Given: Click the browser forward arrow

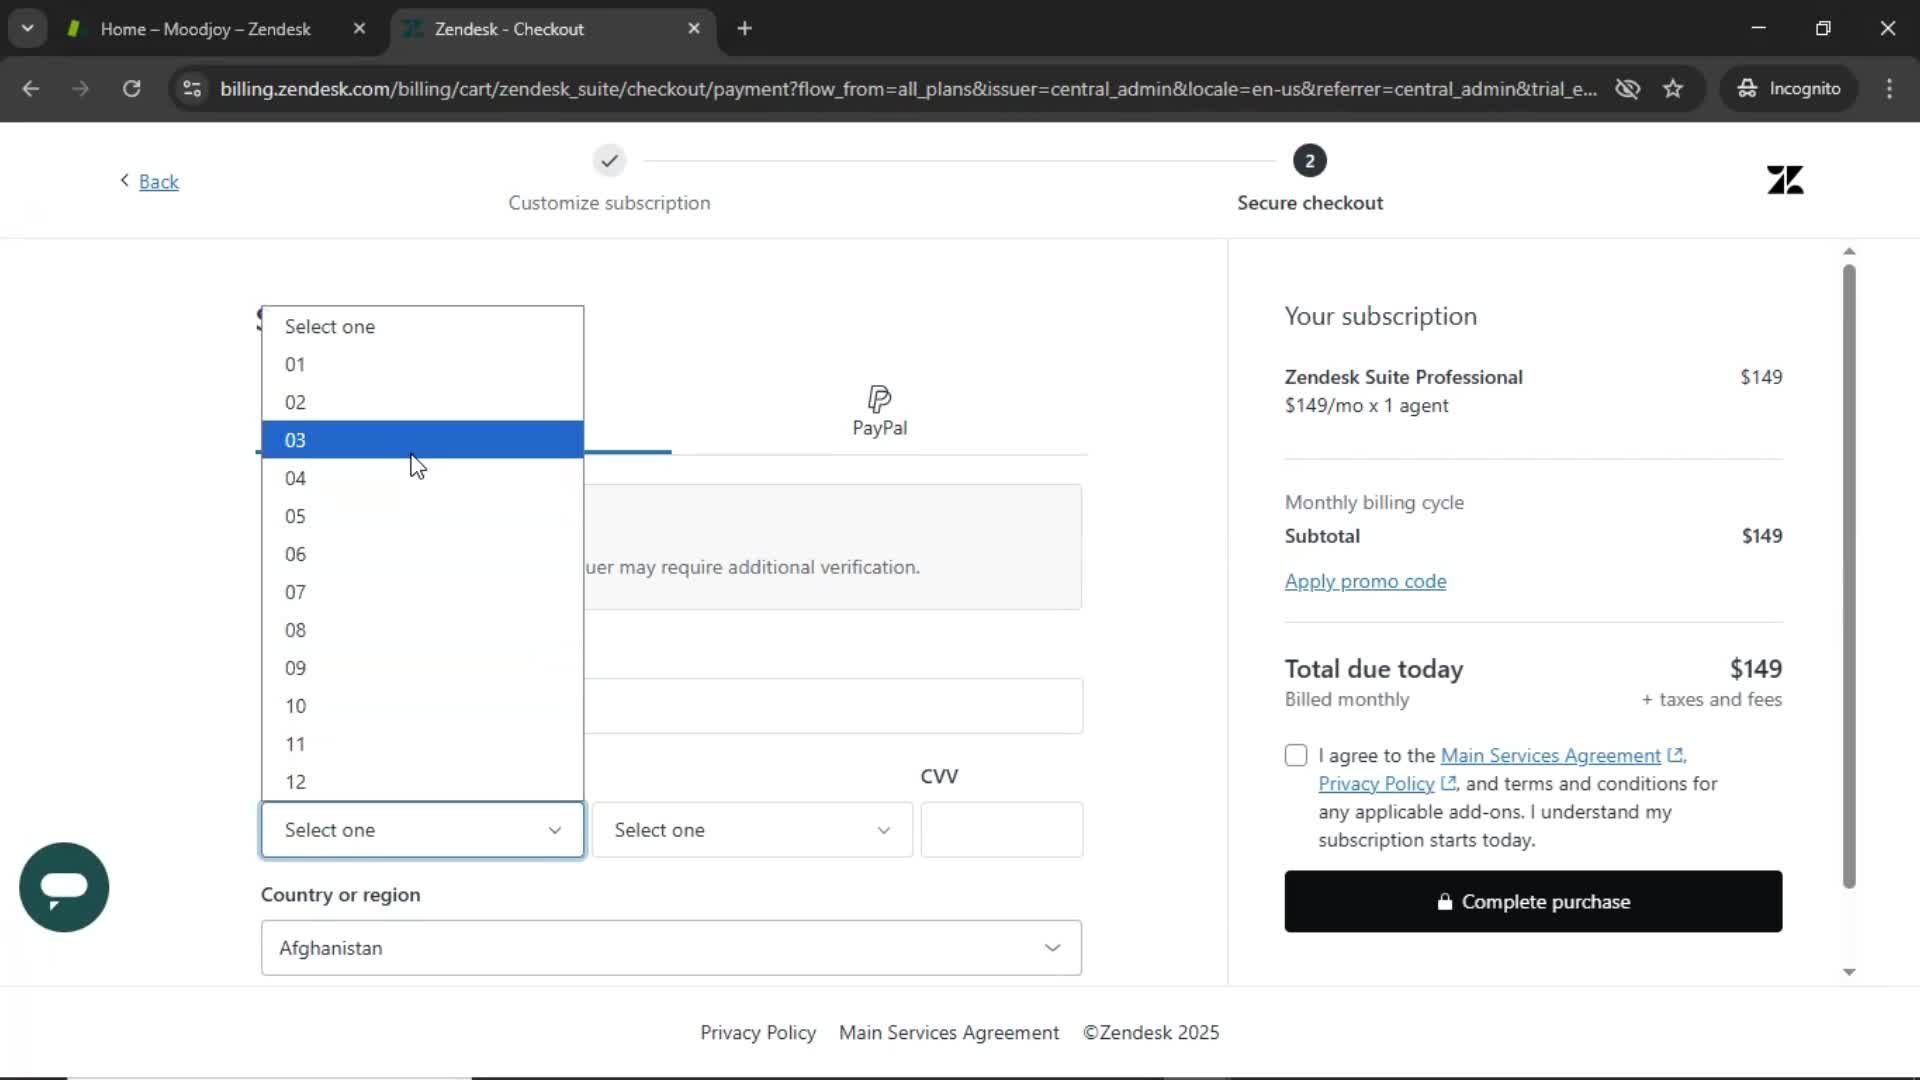Looking at the screenshot, I should click(81, 88).
